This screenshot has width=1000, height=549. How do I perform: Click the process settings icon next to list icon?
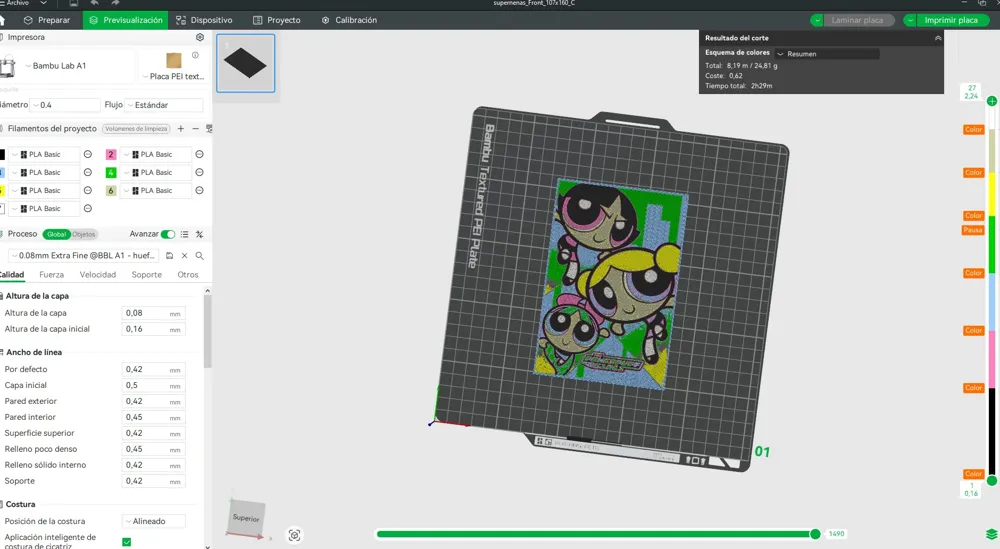(200, 234)
